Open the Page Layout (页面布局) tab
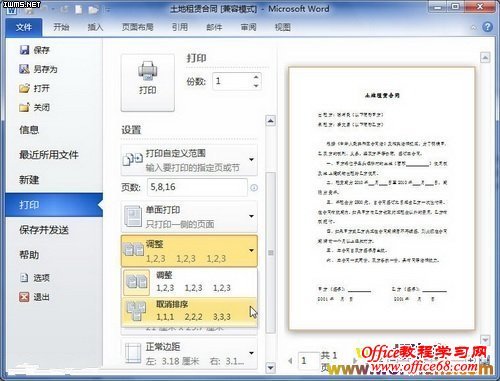This screenshot has width=500, height=381. (137, 27)
